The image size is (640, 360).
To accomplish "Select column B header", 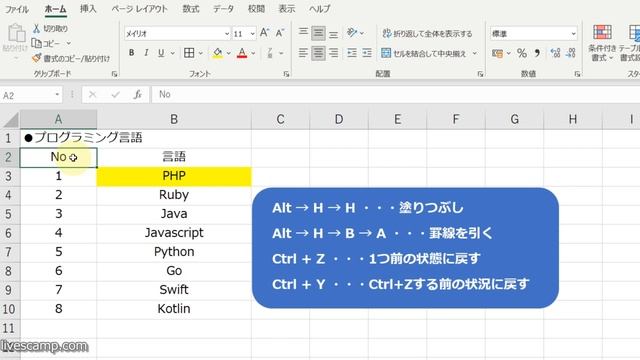I will click(x=174, y=119).
